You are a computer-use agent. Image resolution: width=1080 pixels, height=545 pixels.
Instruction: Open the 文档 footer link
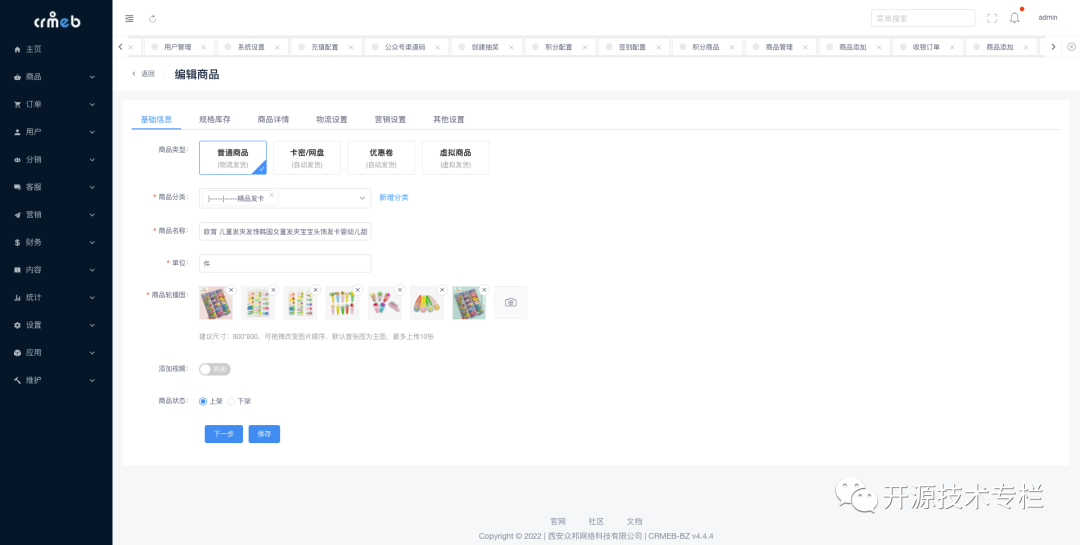click(x=634, y=522)
